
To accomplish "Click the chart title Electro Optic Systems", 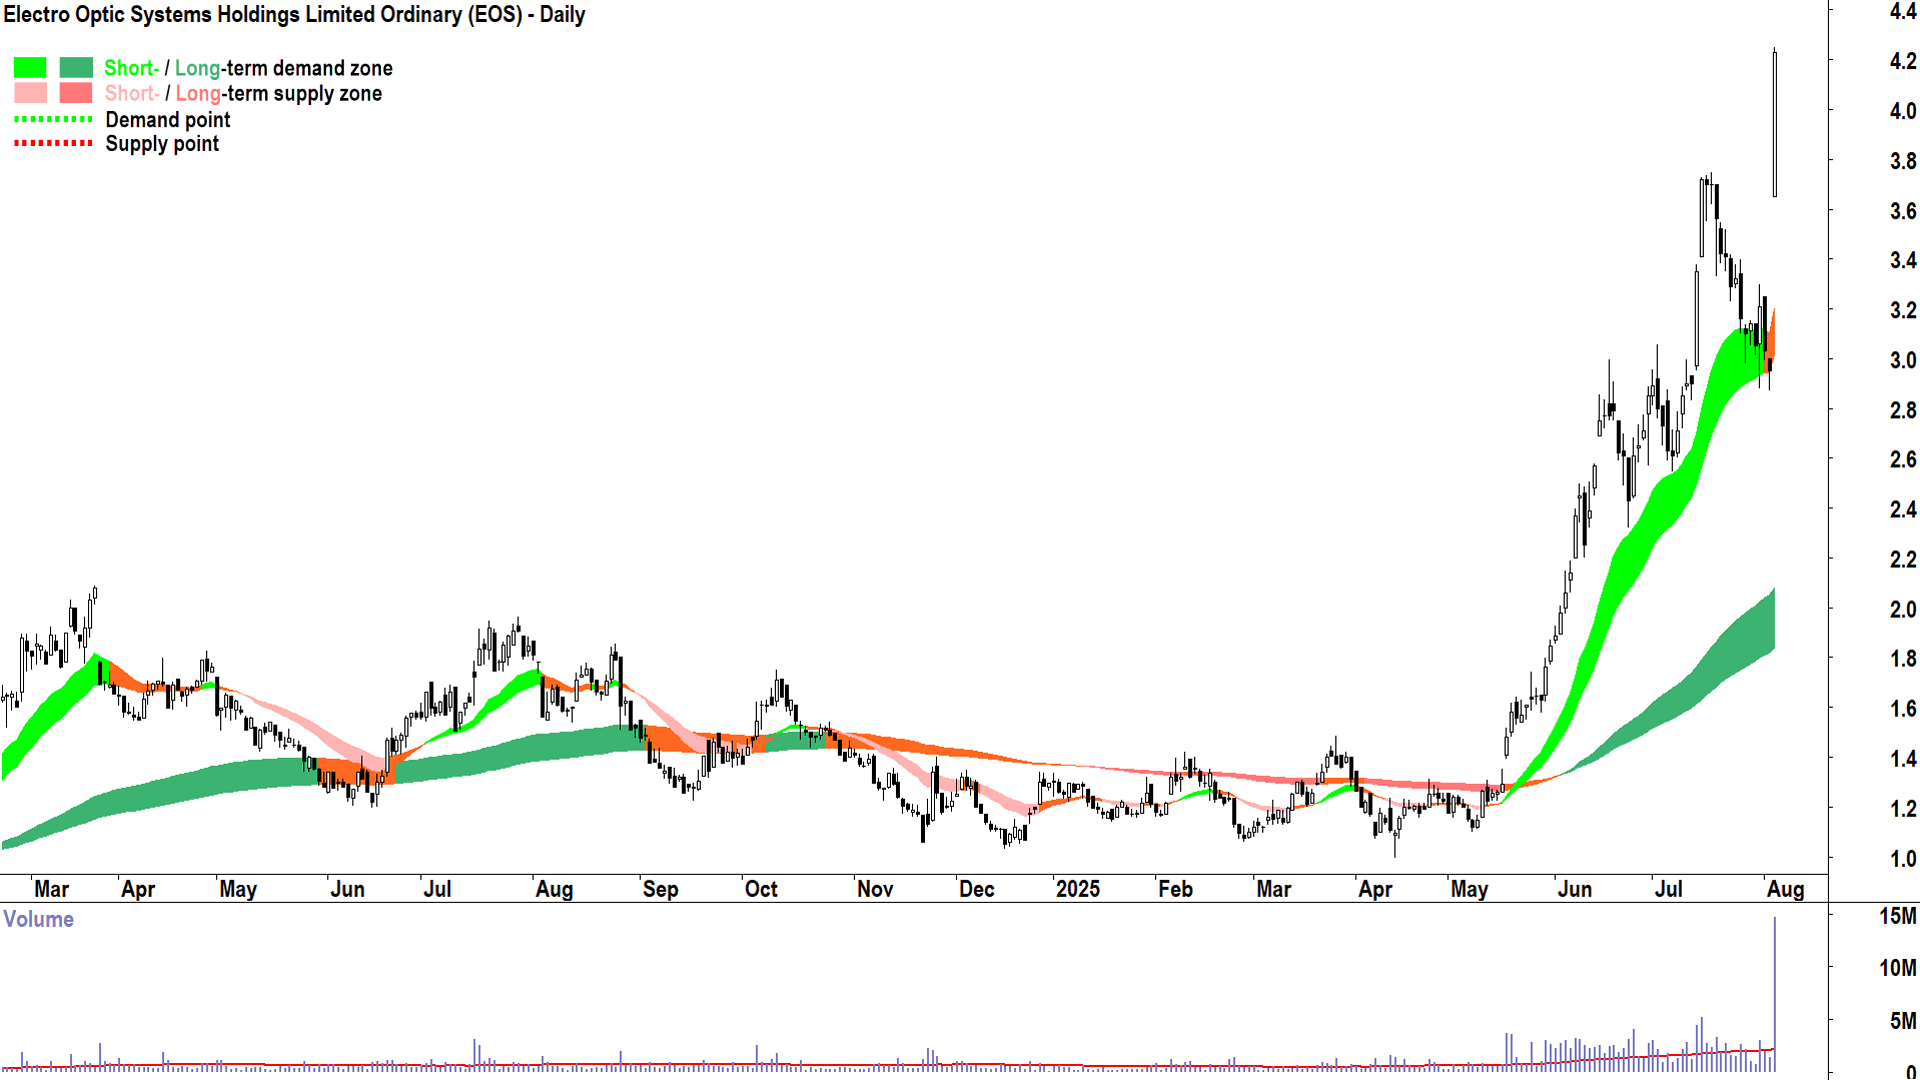I will click(x=294, y=15).
